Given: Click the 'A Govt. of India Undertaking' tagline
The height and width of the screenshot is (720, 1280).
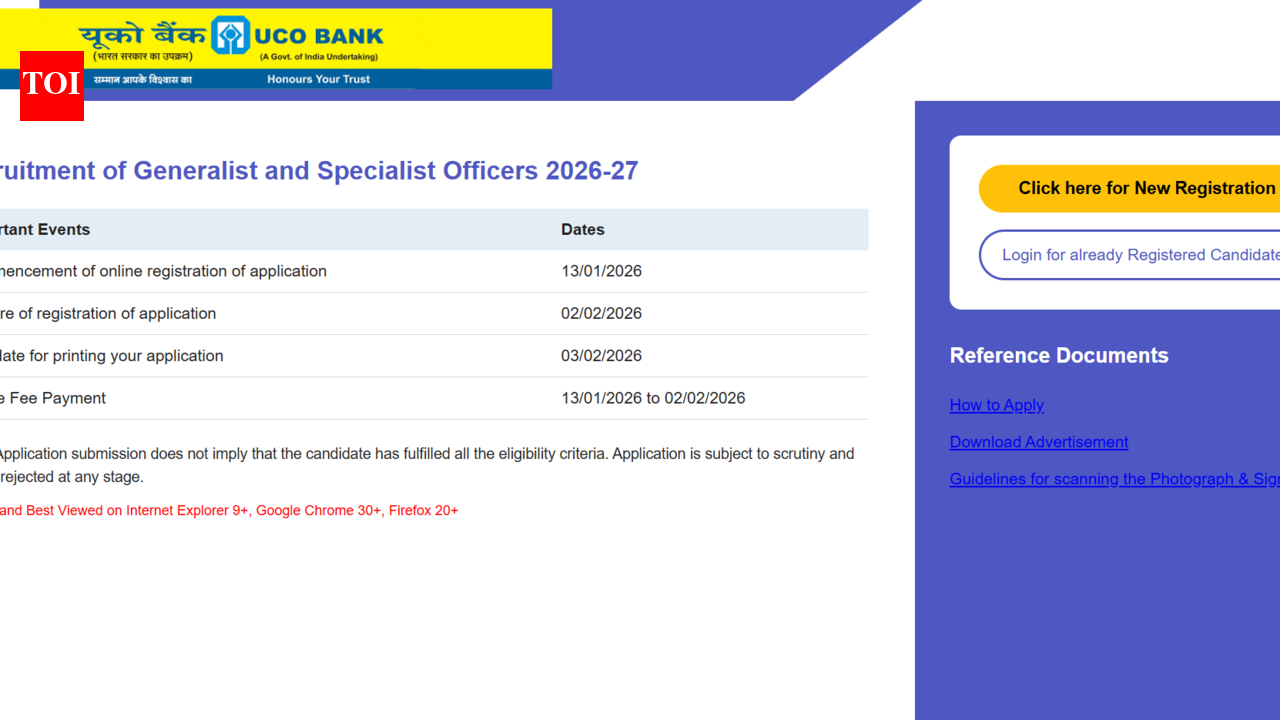Looking at the screenshot, I should pos(319,55).
